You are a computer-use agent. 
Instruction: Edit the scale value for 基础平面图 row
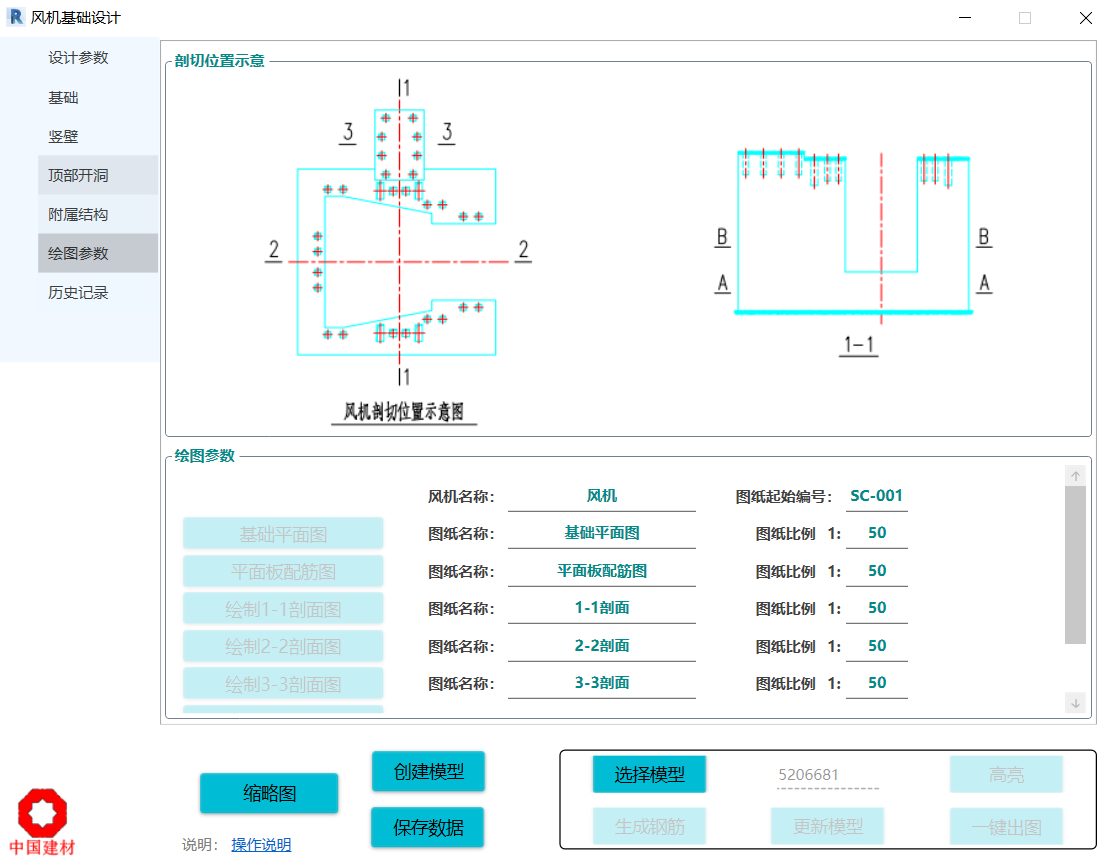[877, 533]
